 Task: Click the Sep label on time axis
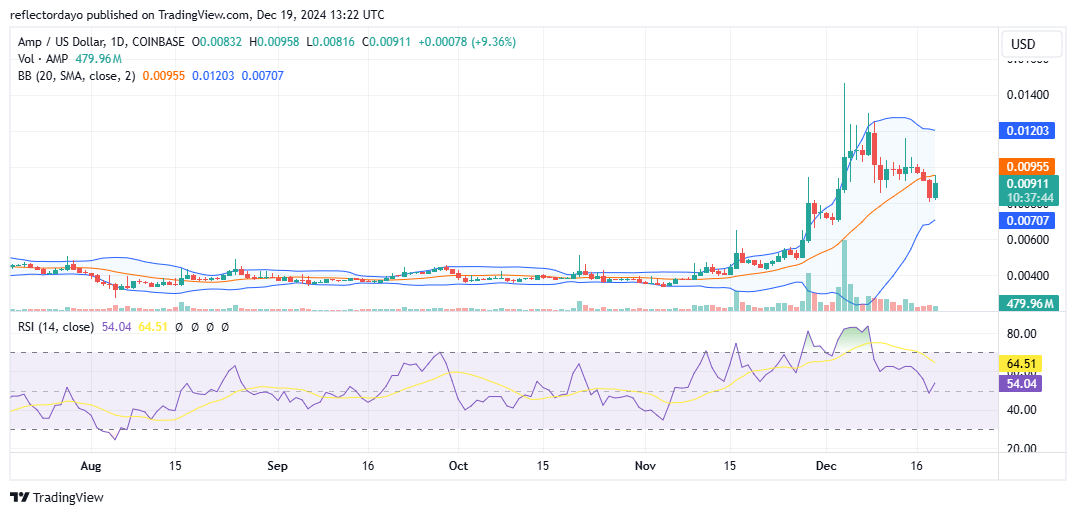[277, 466]
